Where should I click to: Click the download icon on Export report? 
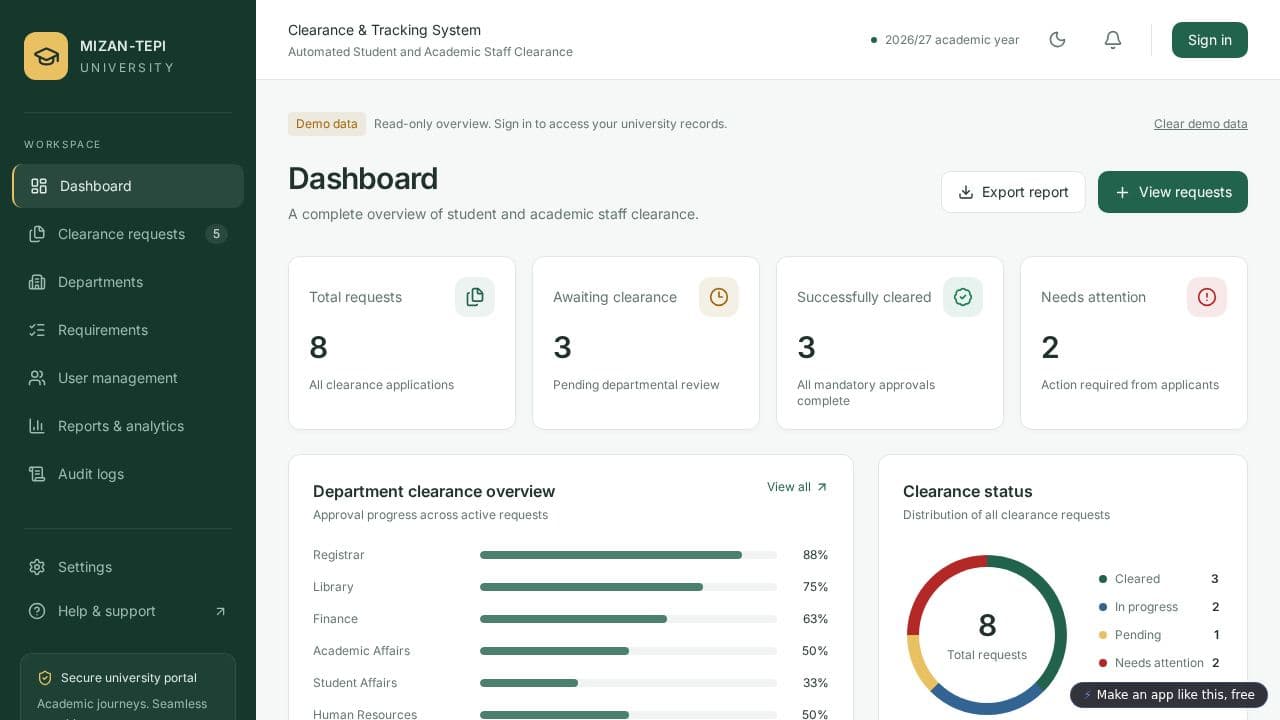[x=966, y=192]
